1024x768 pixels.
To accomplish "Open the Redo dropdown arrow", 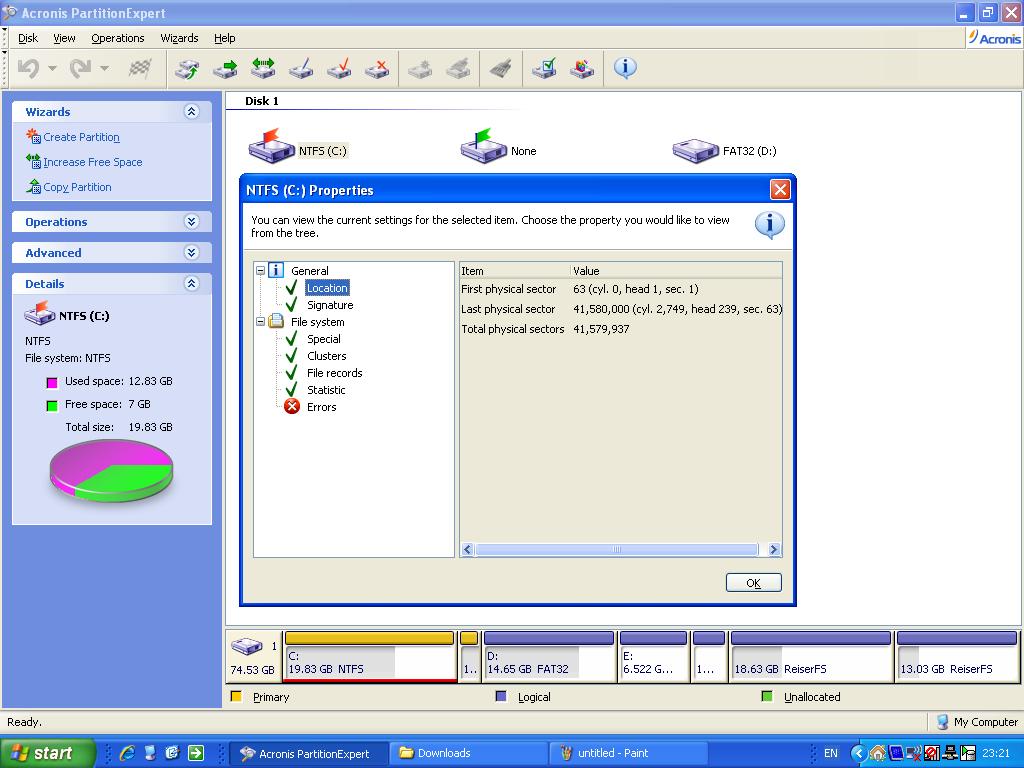I will pyautogui.click(x=104, y=68).
